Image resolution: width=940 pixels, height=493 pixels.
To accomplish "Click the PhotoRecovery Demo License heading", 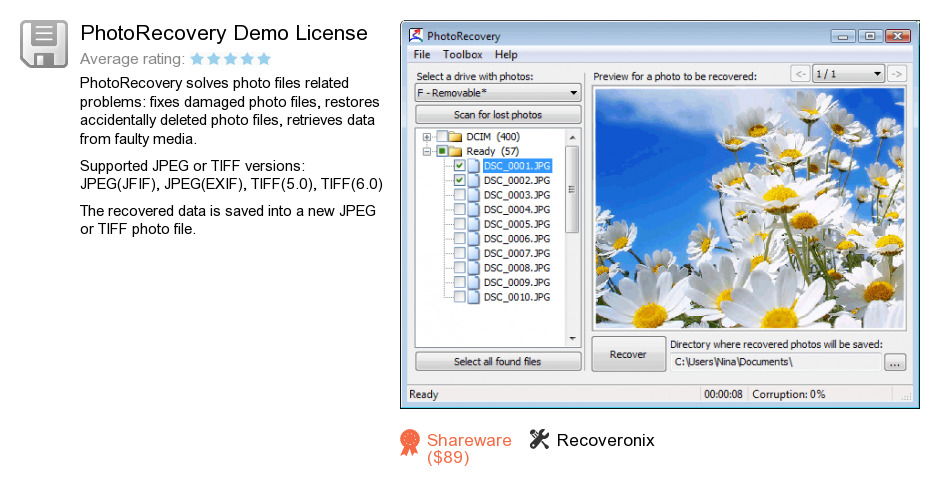I will point(224,33).
